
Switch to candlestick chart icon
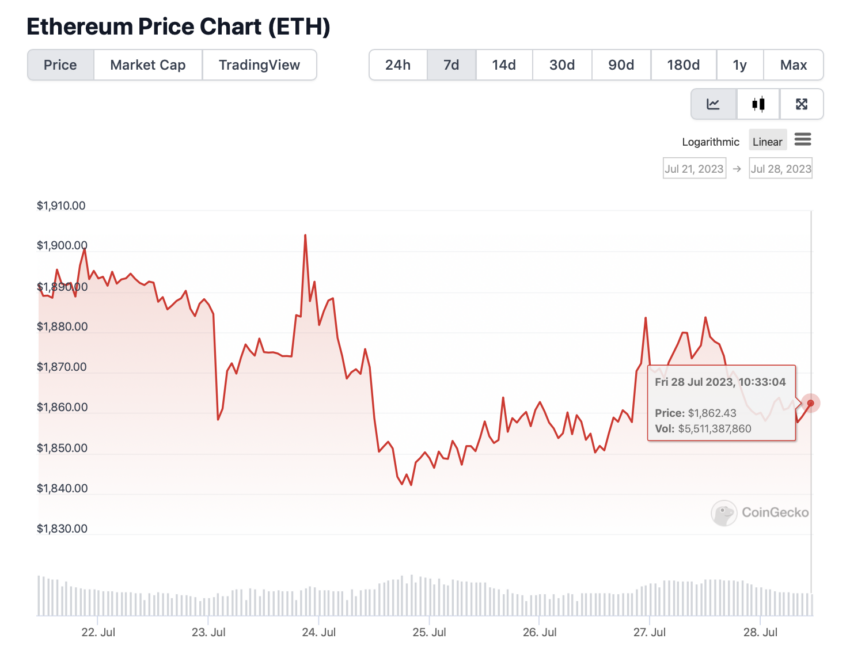pyautogui.click(x=758, y=104)
